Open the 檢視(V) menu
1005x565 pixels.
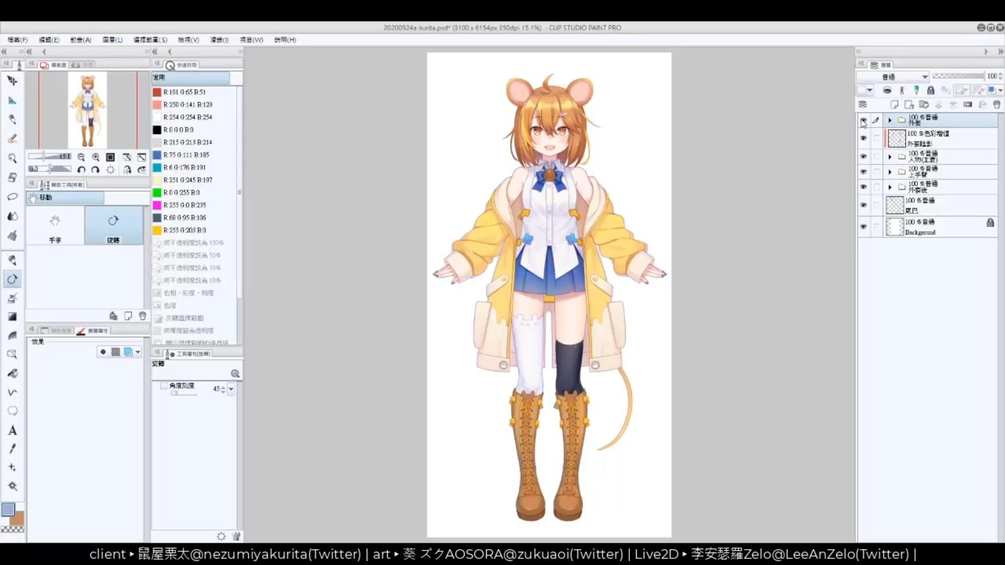(x=188, y=40)
